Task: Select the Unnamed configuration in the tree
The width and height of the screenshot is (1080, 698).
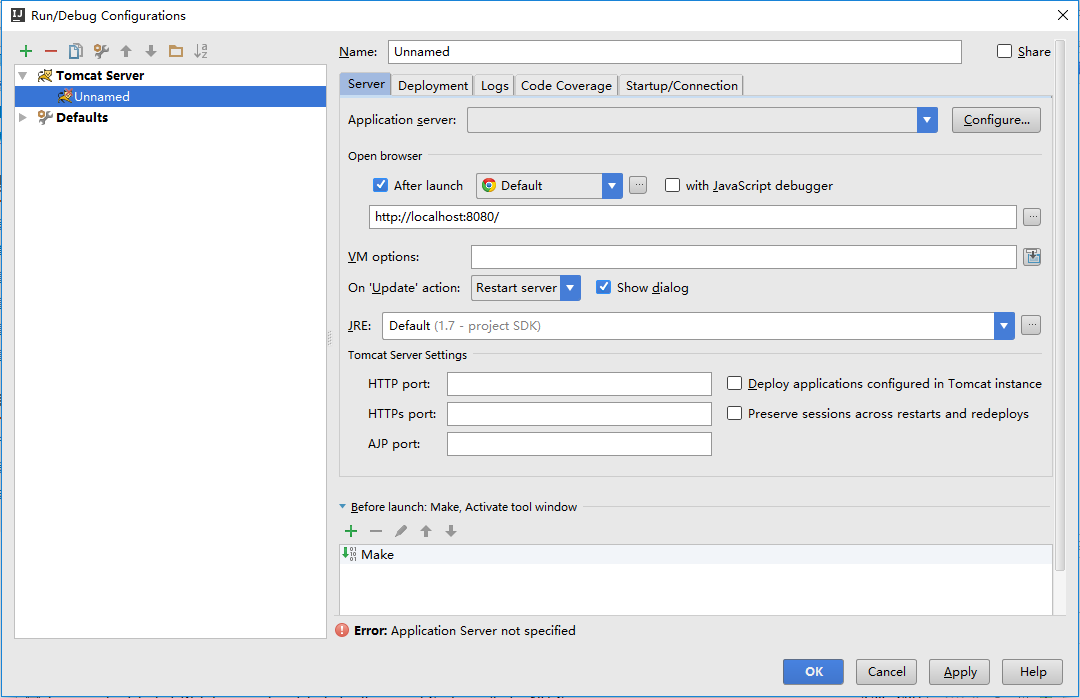Action: point(171,96)
